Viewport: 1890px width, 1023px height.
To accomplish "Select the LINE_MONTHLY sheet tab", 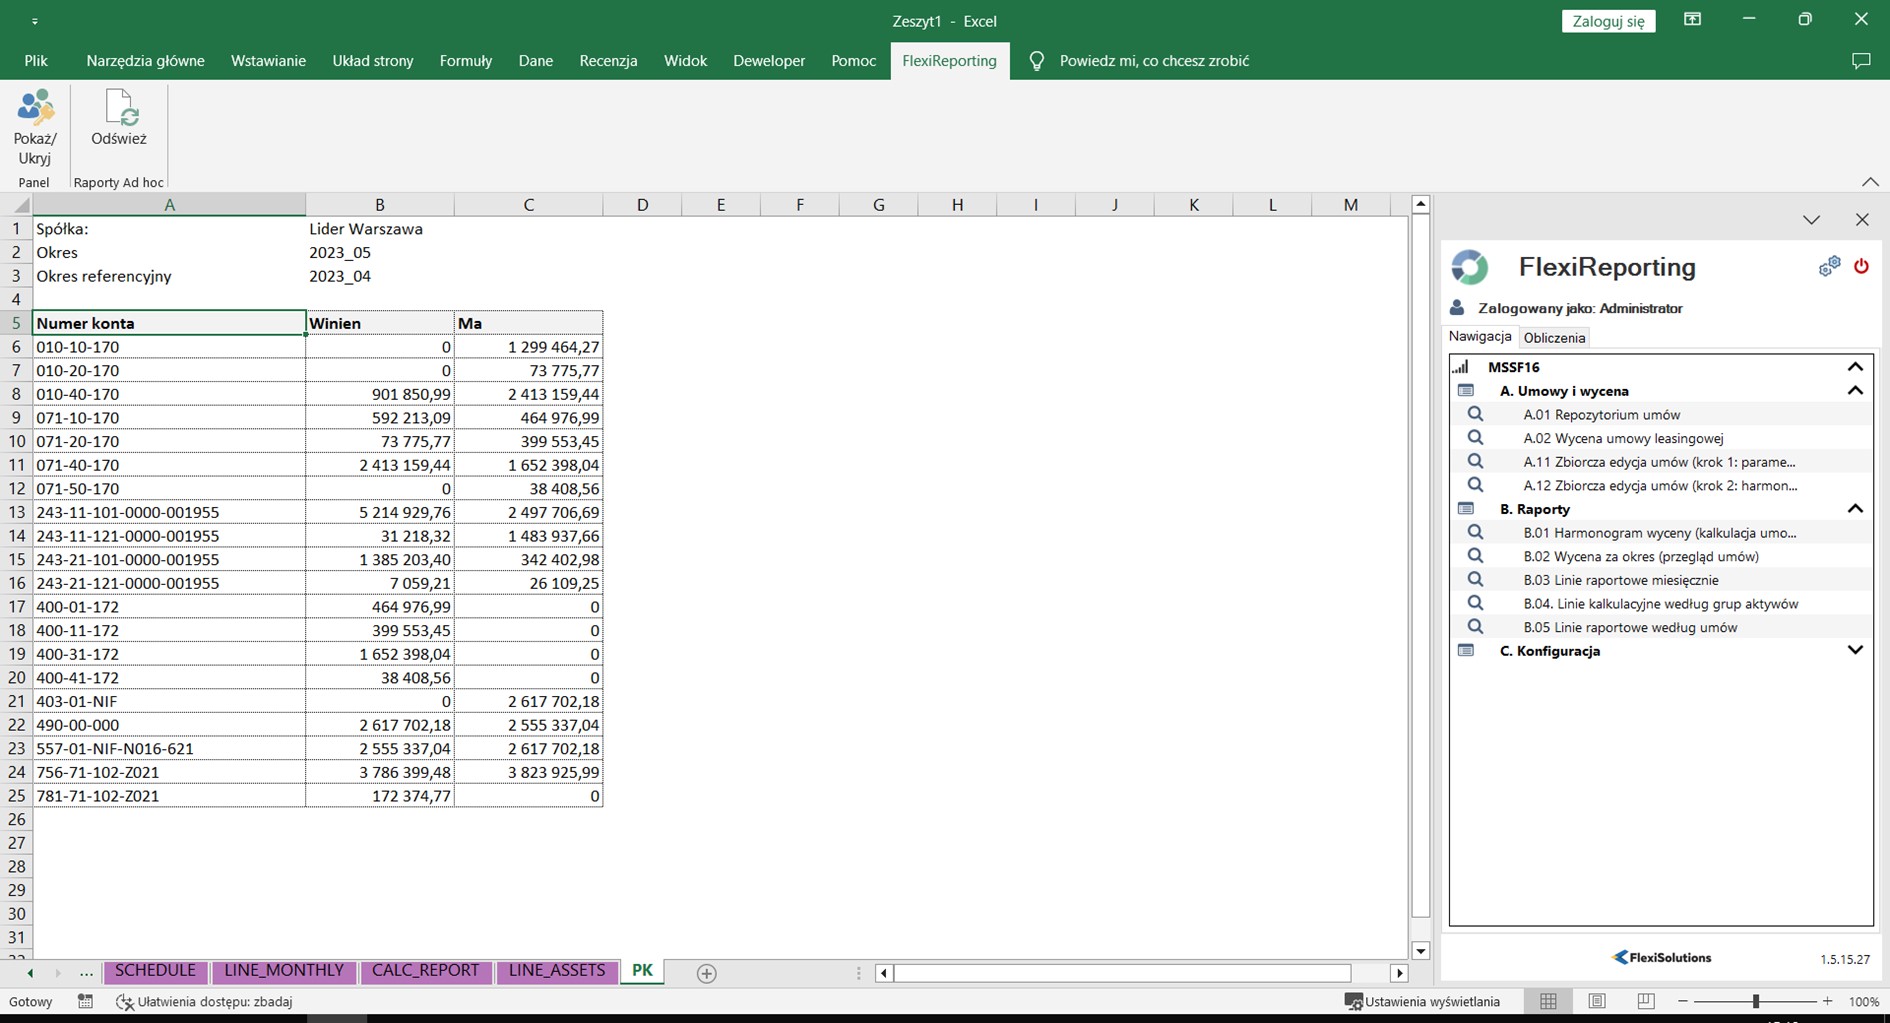I will (284, 971).
